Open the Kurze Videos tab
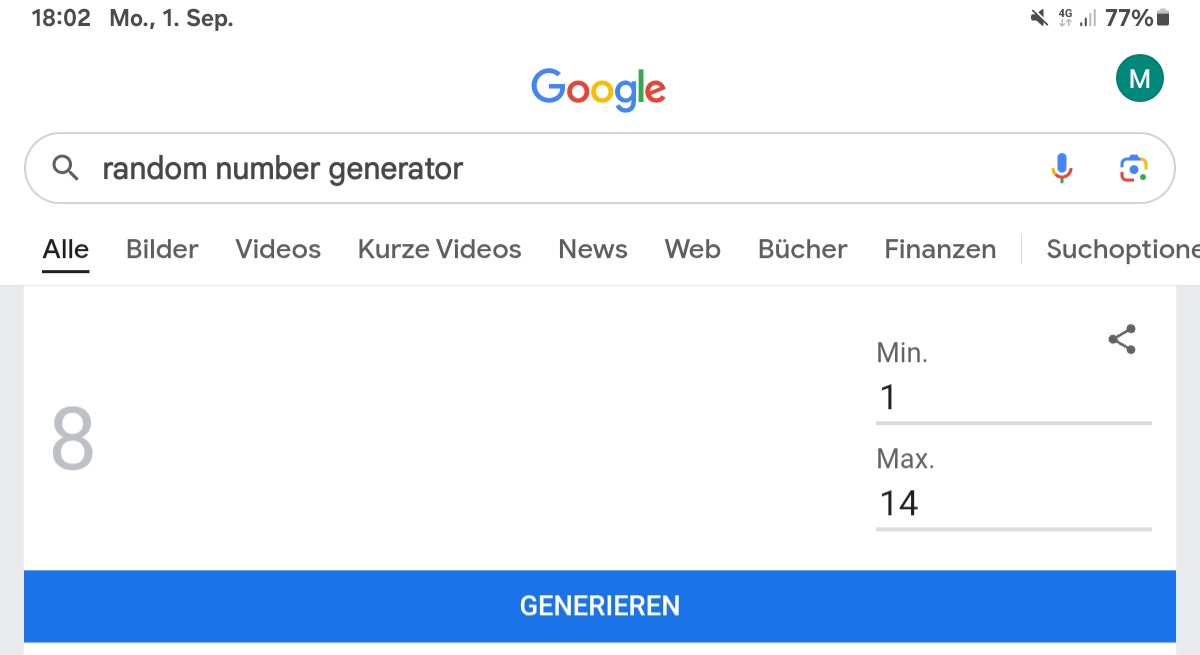This screenshot has width=1200, height=655. tap(439, 249)
